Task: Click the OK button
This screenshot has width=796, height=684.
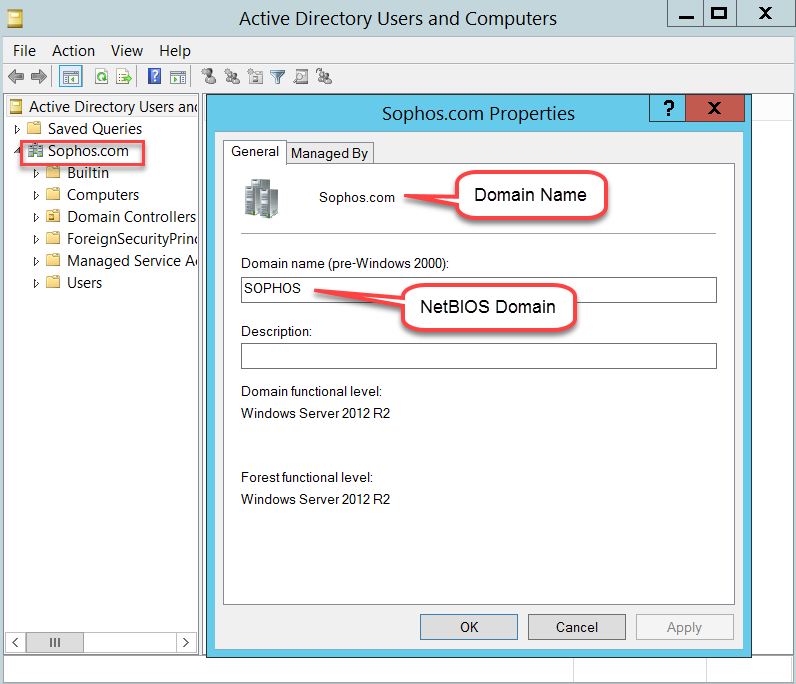Action: coord(469,627)
